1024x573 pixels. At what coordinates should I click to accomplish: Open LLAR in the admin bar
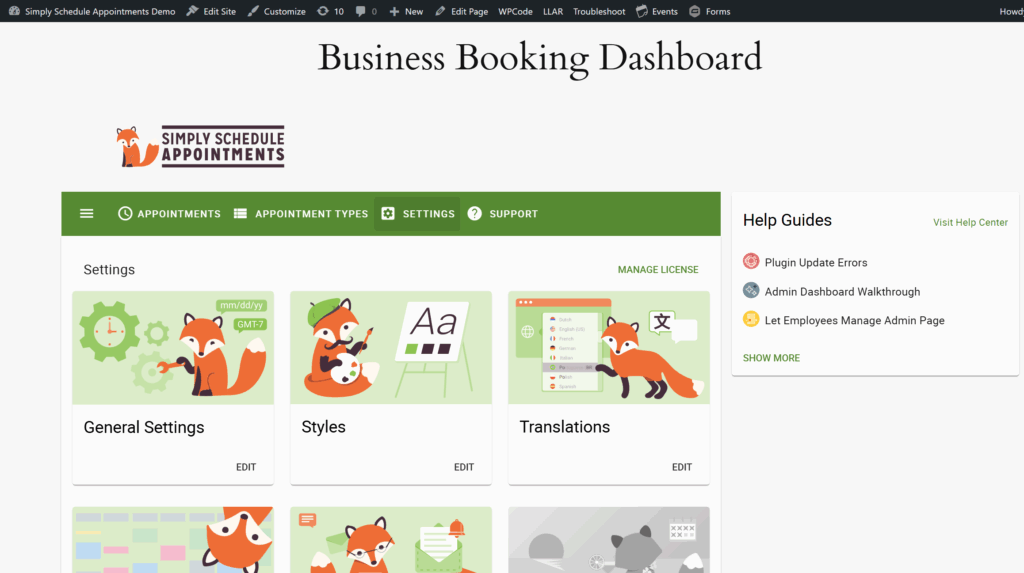[553, 11]
